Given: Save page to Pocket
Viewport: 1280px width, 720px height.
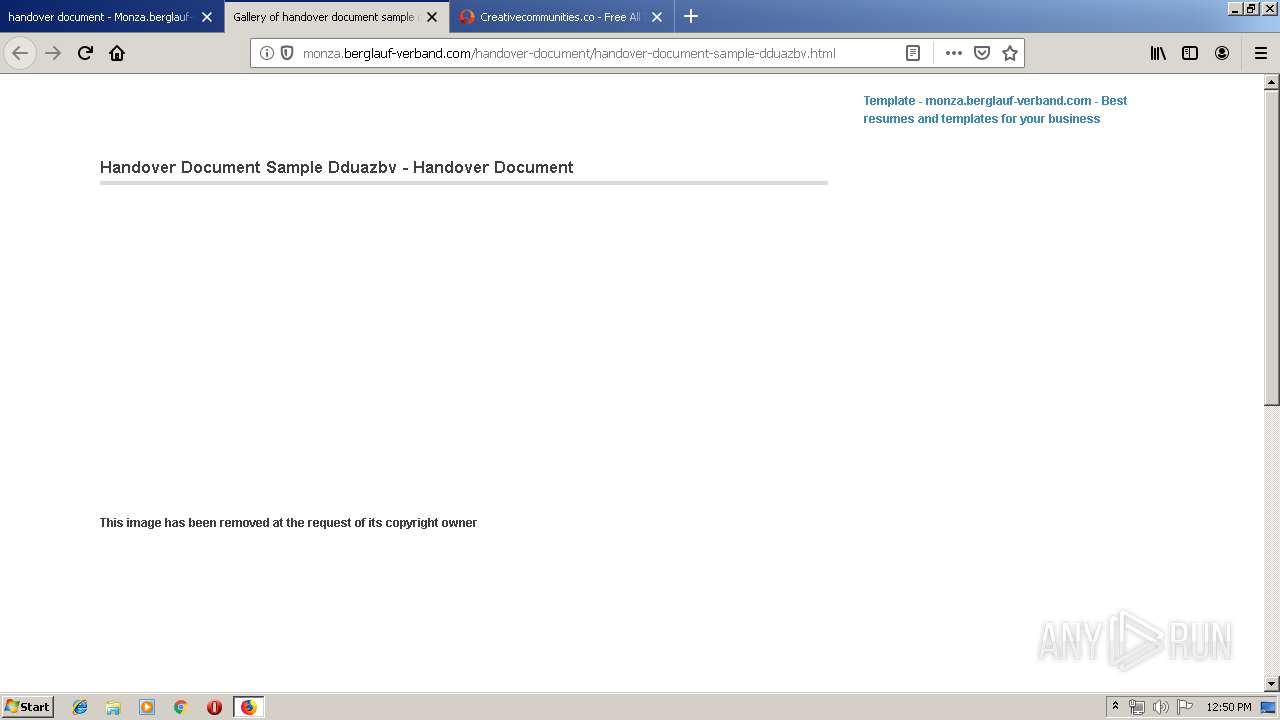Looking at the screenshot, I should pyautogui.click(x=982, y=53).
